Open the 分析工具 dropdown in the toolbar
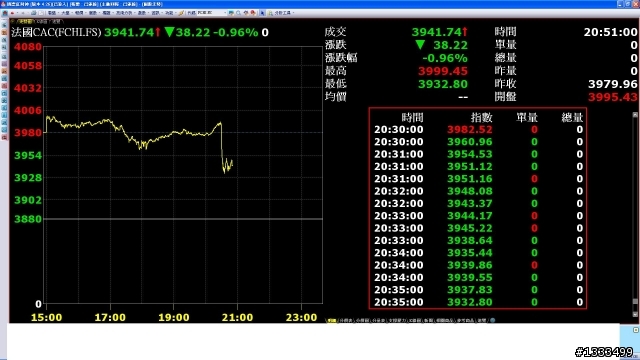The height and width of the screenshot is (360, 640). (284, 13)
